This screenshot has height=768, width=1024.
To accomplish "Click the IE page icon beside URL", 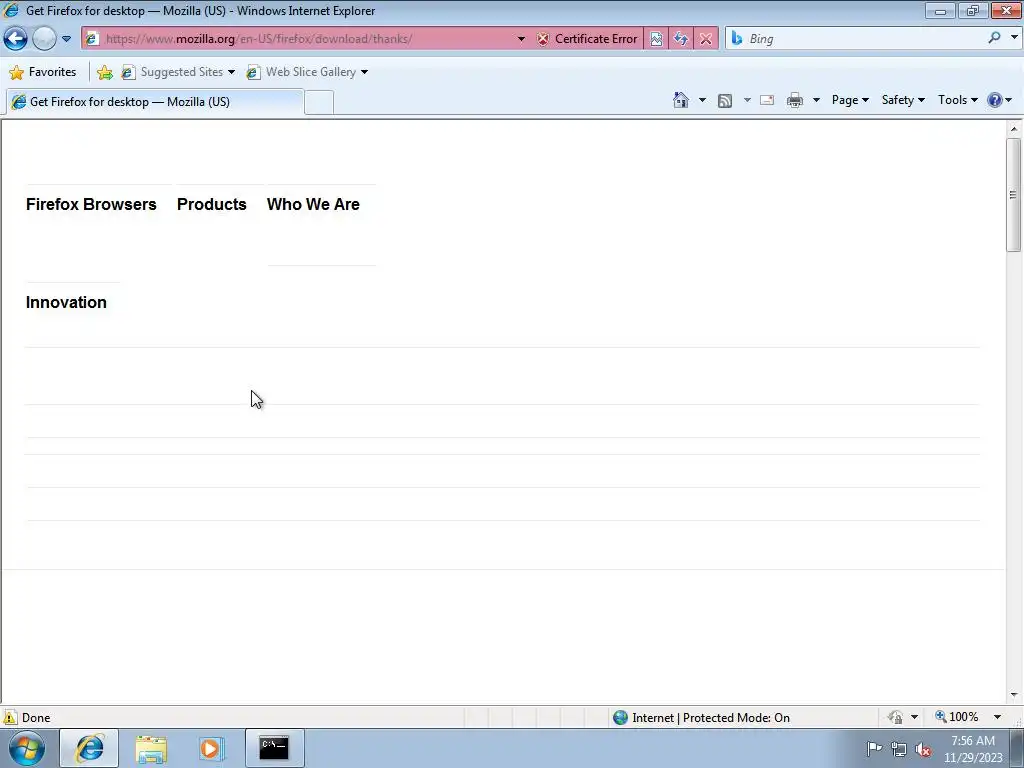I will pyautogui.click(x=92, y=39).
